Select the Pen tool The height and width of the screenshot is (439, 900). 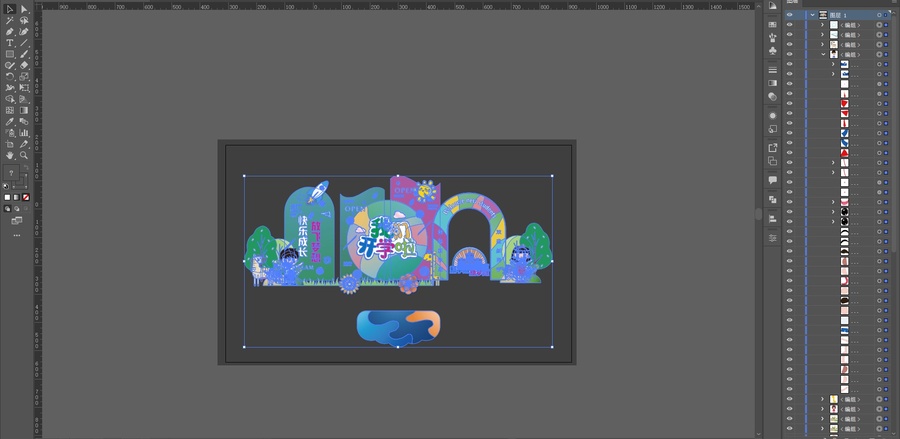tap(10, 32)
